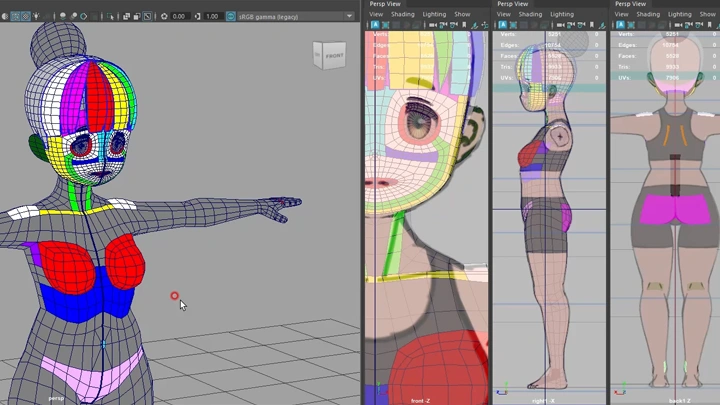
Task: Open Lighting menu in right -X panel
Action: click(x=562, y=14)
